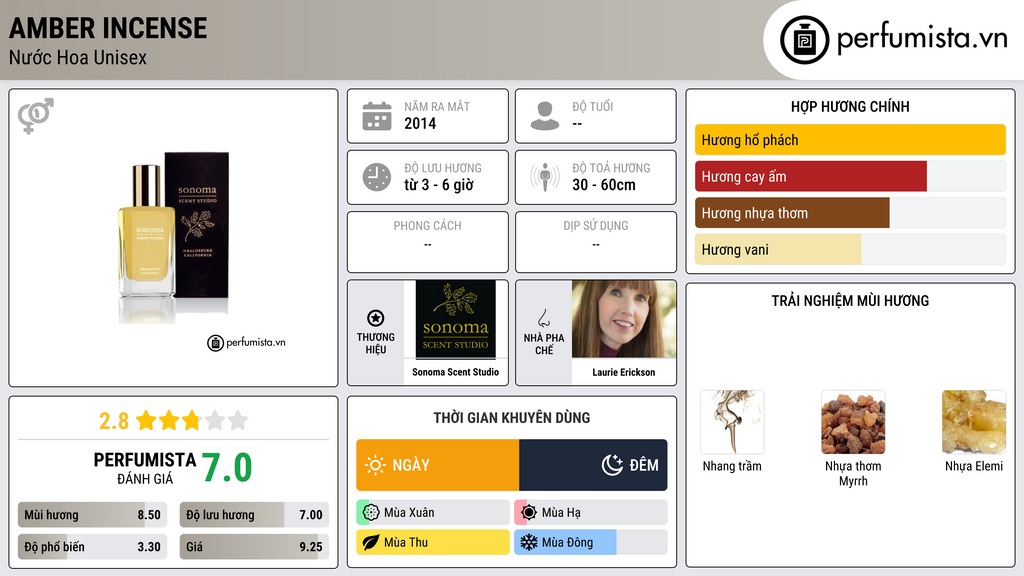Click the Laurie Erickson perfumer name
The image size is (1024, 576).
[x=624, y=372]
